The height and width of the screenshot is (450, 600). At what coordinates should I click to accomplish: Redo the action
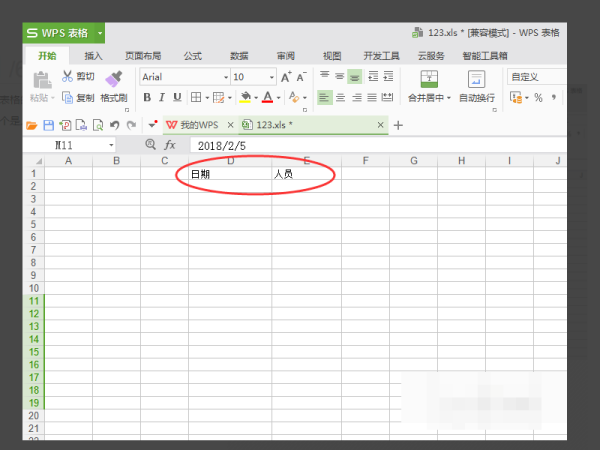coord(131,125)
